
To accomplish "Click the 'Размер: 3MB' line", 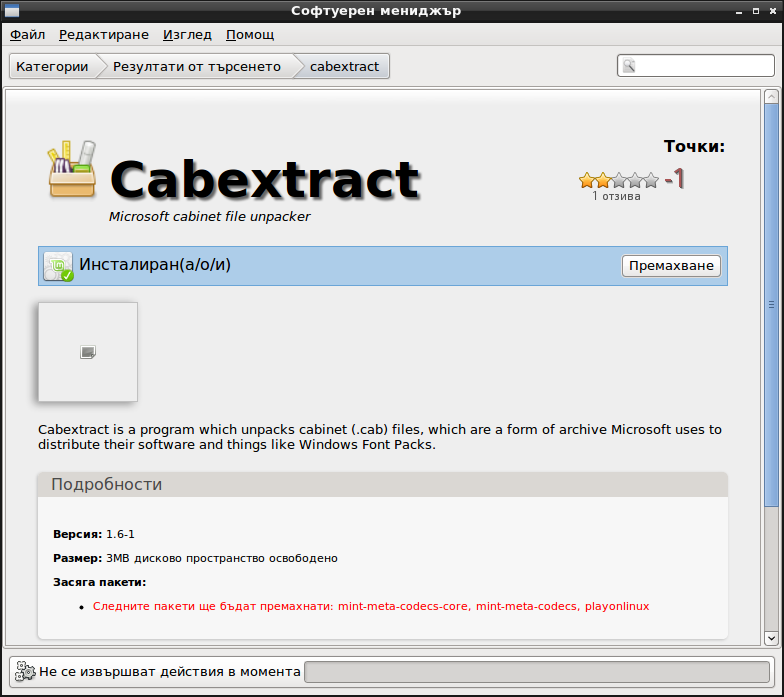I will [195, 558].
